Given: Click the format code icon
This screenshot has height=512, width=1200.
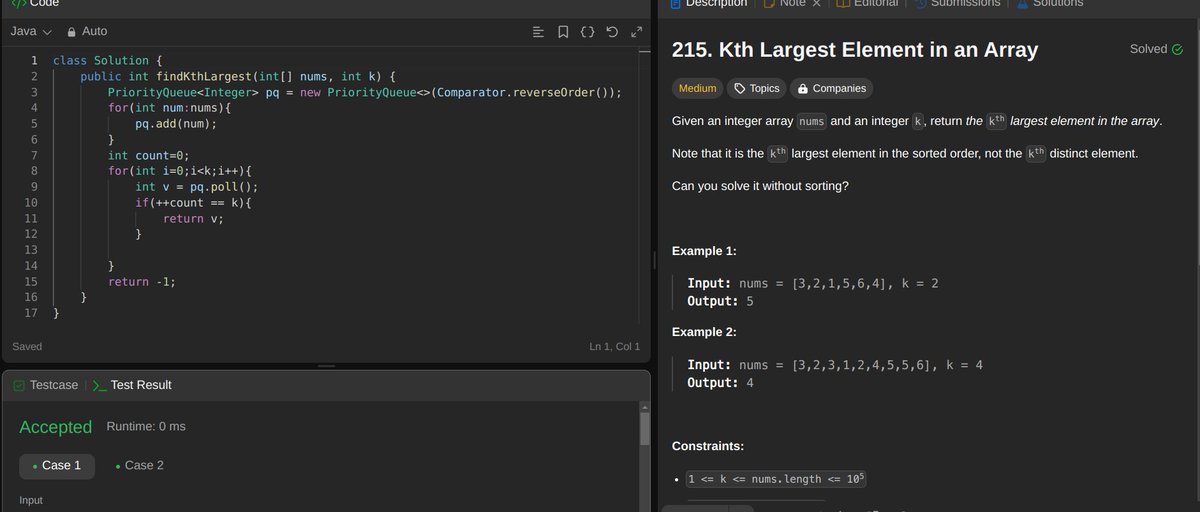Looking at the screenshot, I should tap(538, 32).
